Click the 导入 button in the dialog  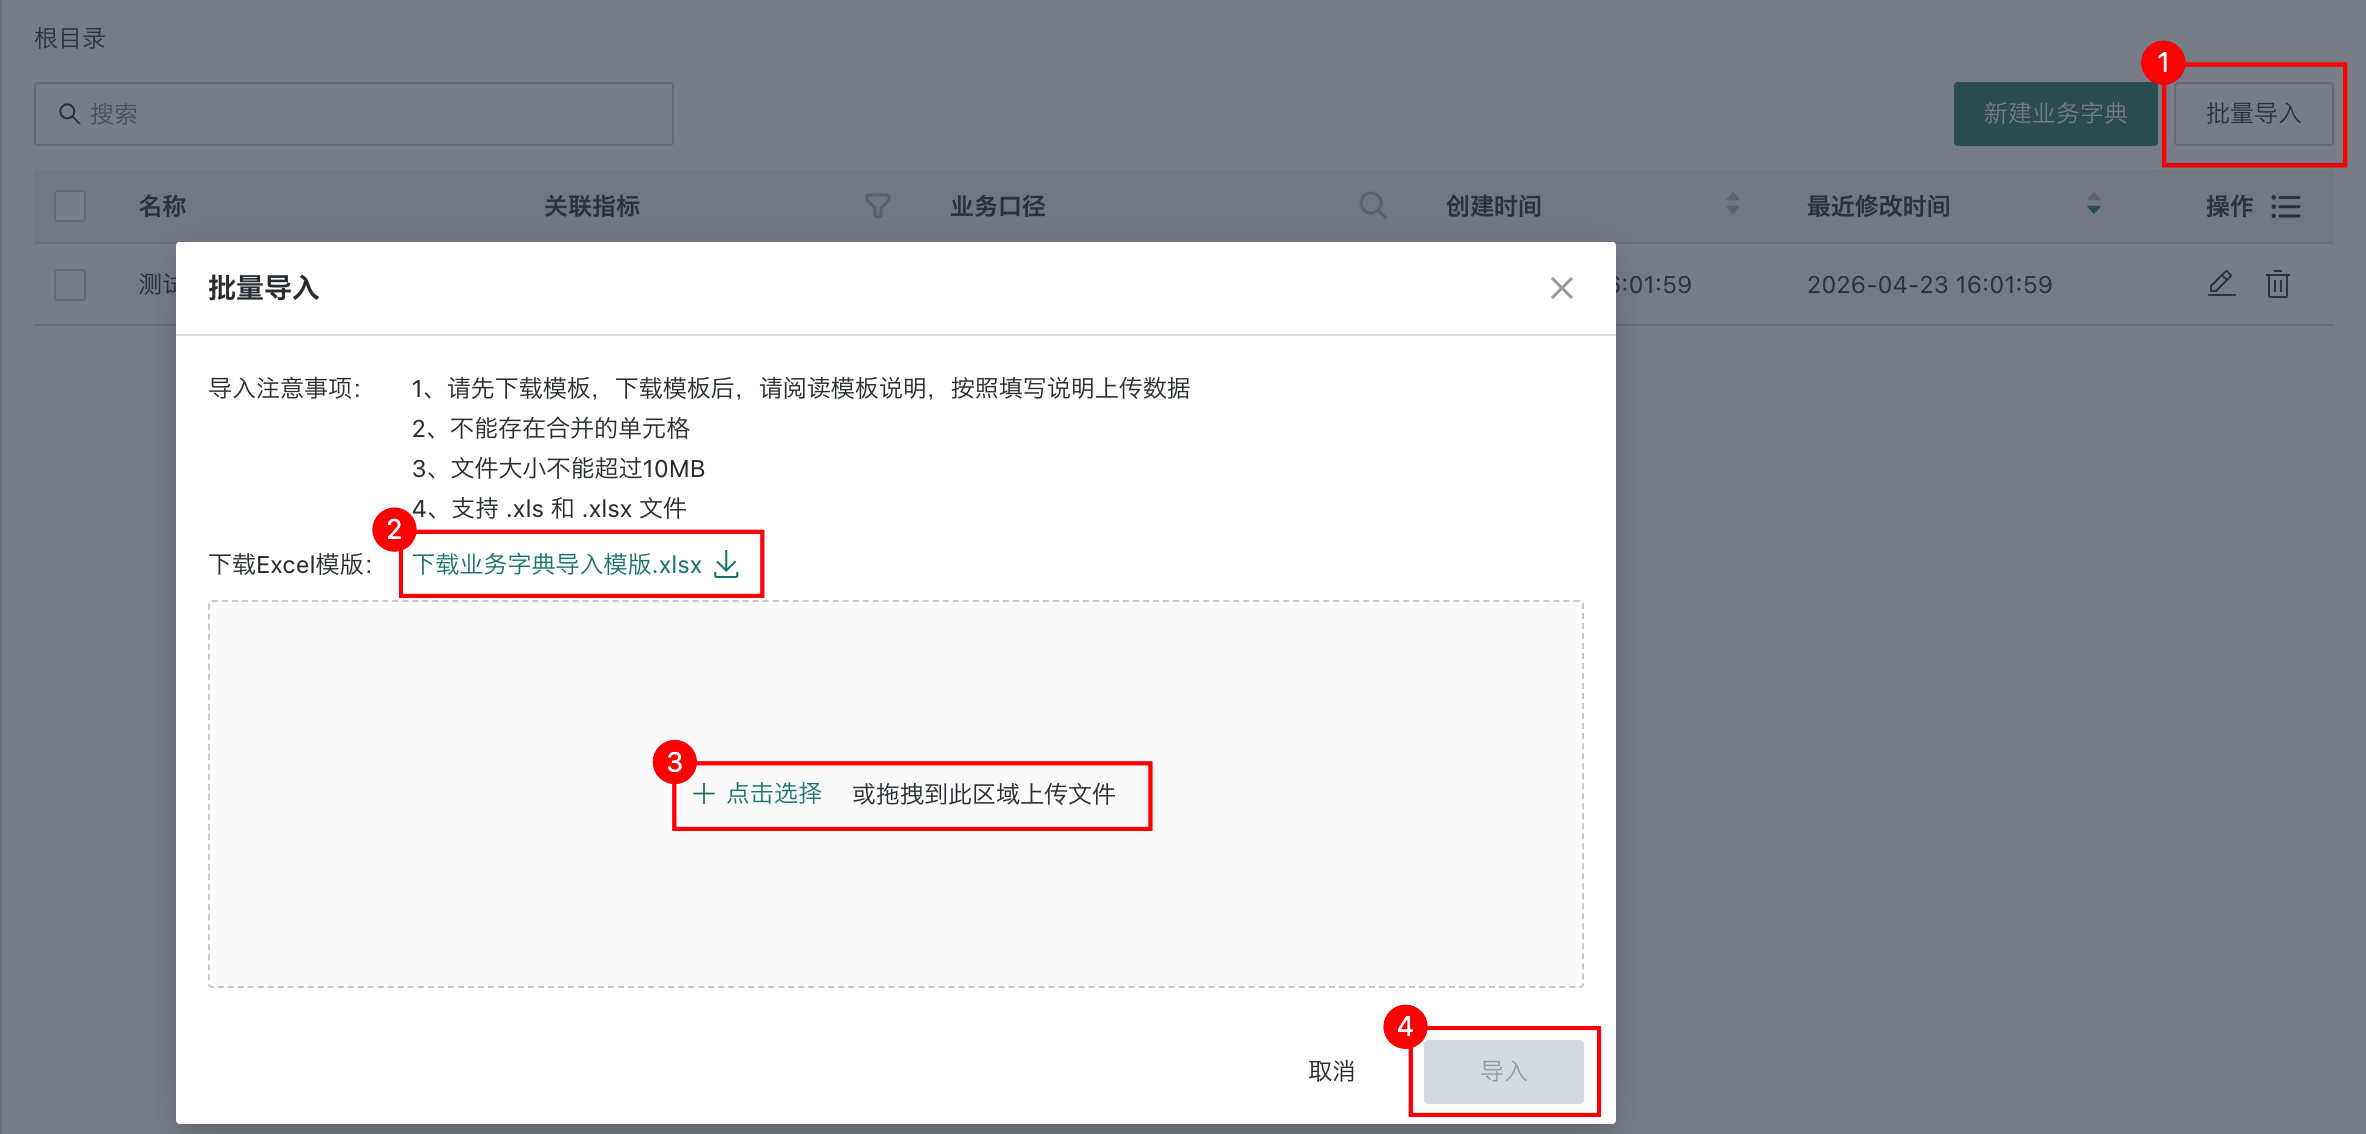[1503, 1071]
